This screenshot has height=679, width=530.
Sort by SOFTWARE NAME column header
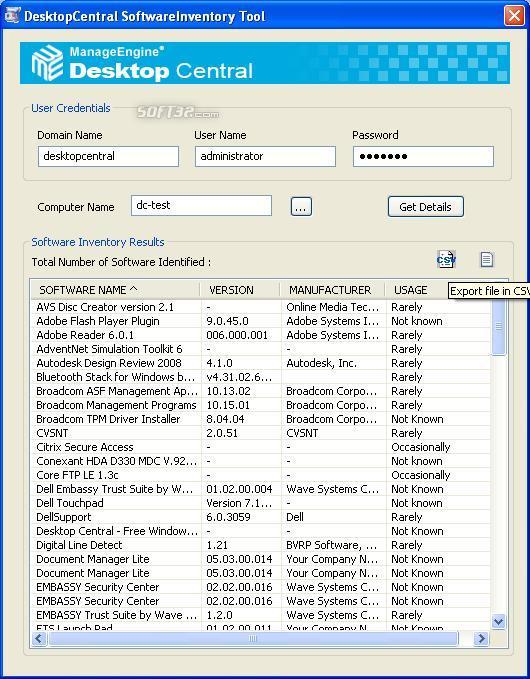click(115, 290)
